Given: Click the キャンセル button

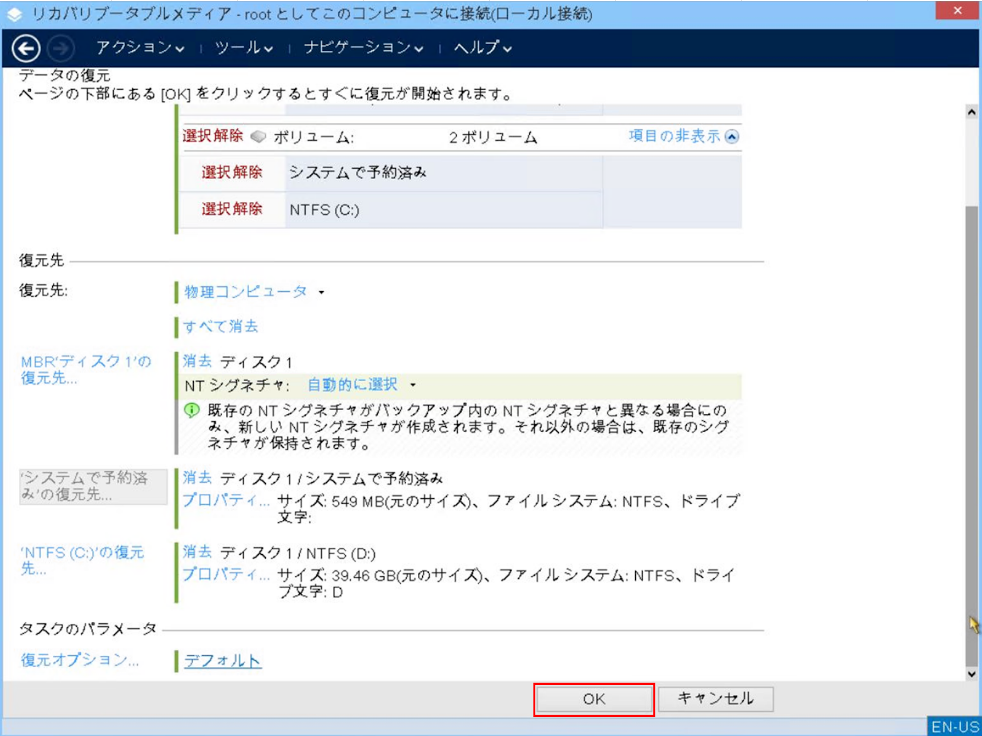Looking at the screenshot, I should pos(714,699).
